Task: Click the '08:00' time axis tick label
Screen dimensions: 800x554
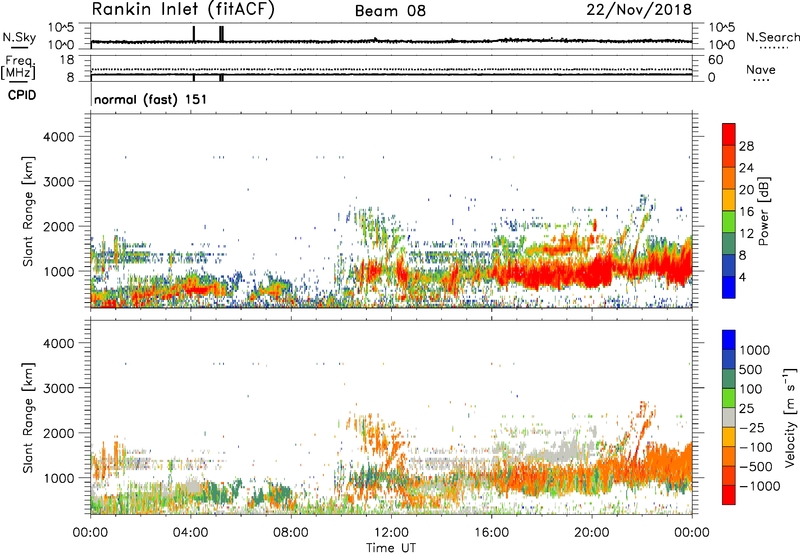Action: click(x=291, y=533)
